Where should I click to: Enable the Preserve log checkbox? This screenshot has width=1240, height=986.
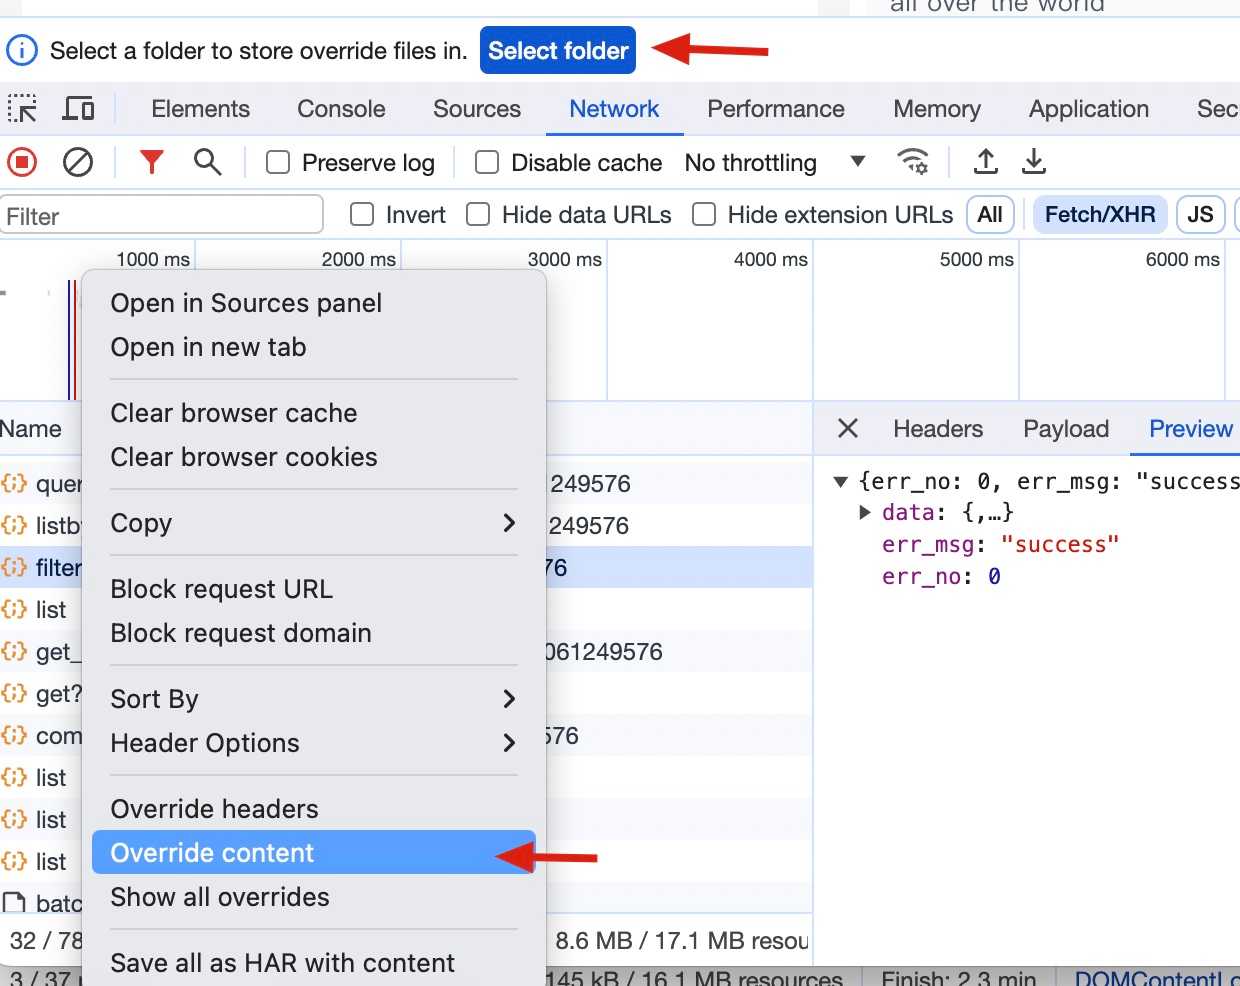(x=278, y=163)
